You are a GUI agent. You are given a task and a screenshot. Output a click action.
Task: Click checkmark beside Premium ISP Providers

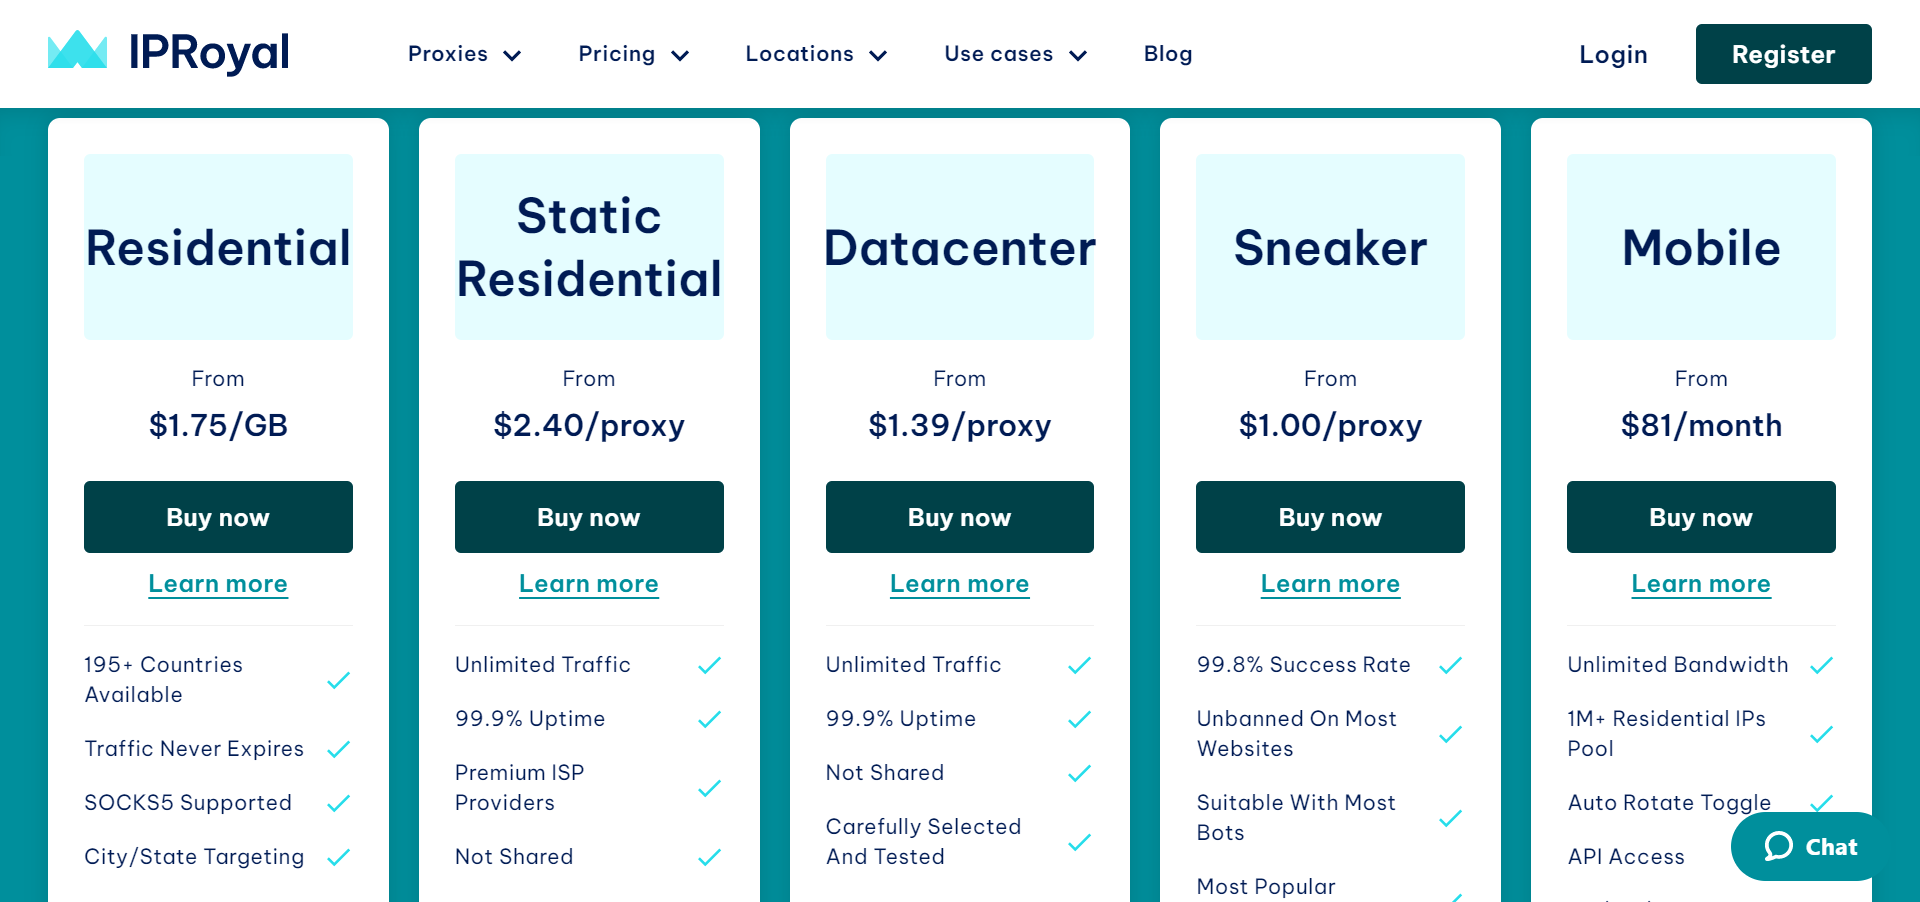click(x=709, y=788)
